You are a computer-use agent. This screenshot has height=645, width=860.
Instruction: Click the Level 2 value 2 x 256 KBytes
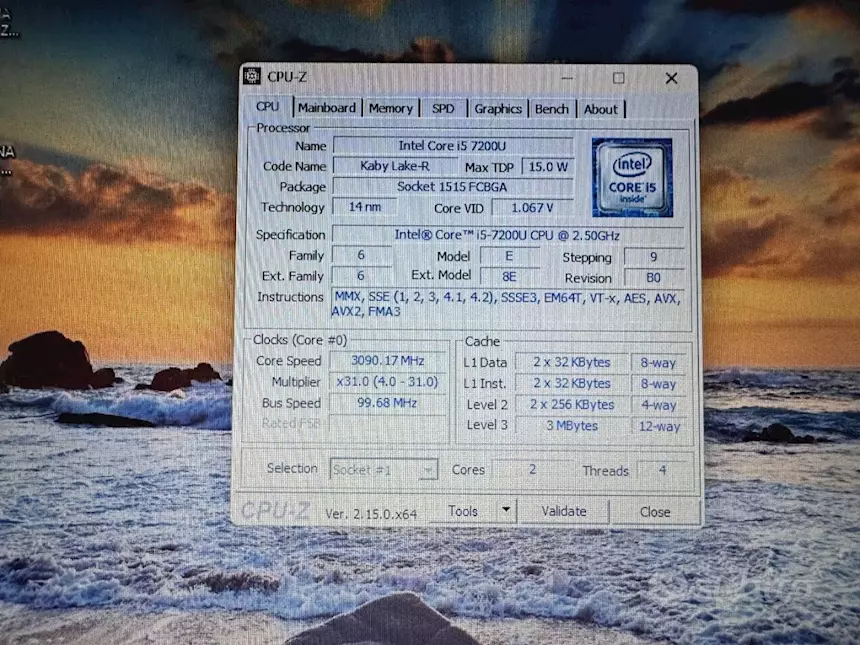[x=572, y=404]
